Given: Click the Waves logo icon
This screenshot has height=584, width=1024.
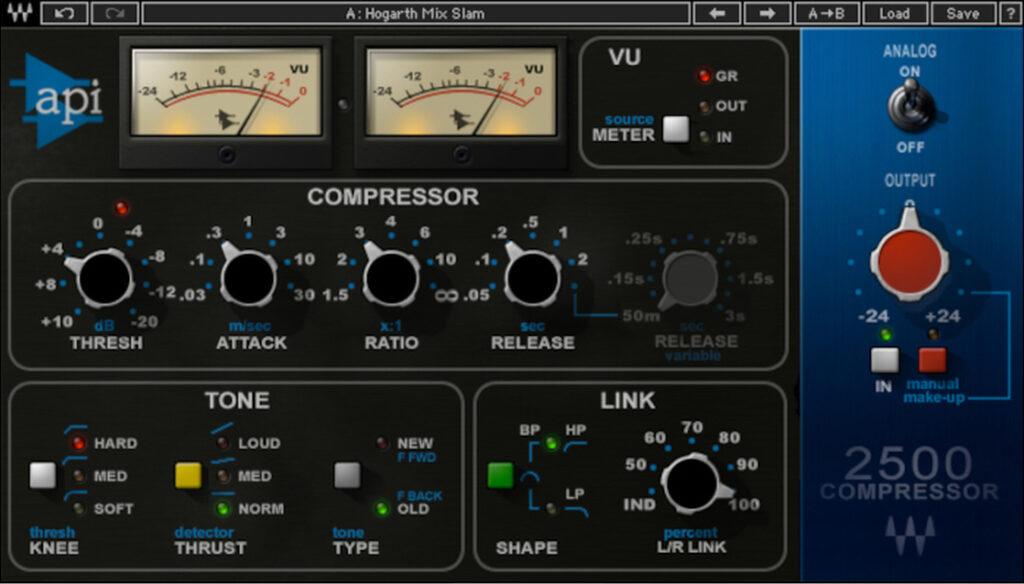Looking at the screenshot, I should tap(20, 12).
